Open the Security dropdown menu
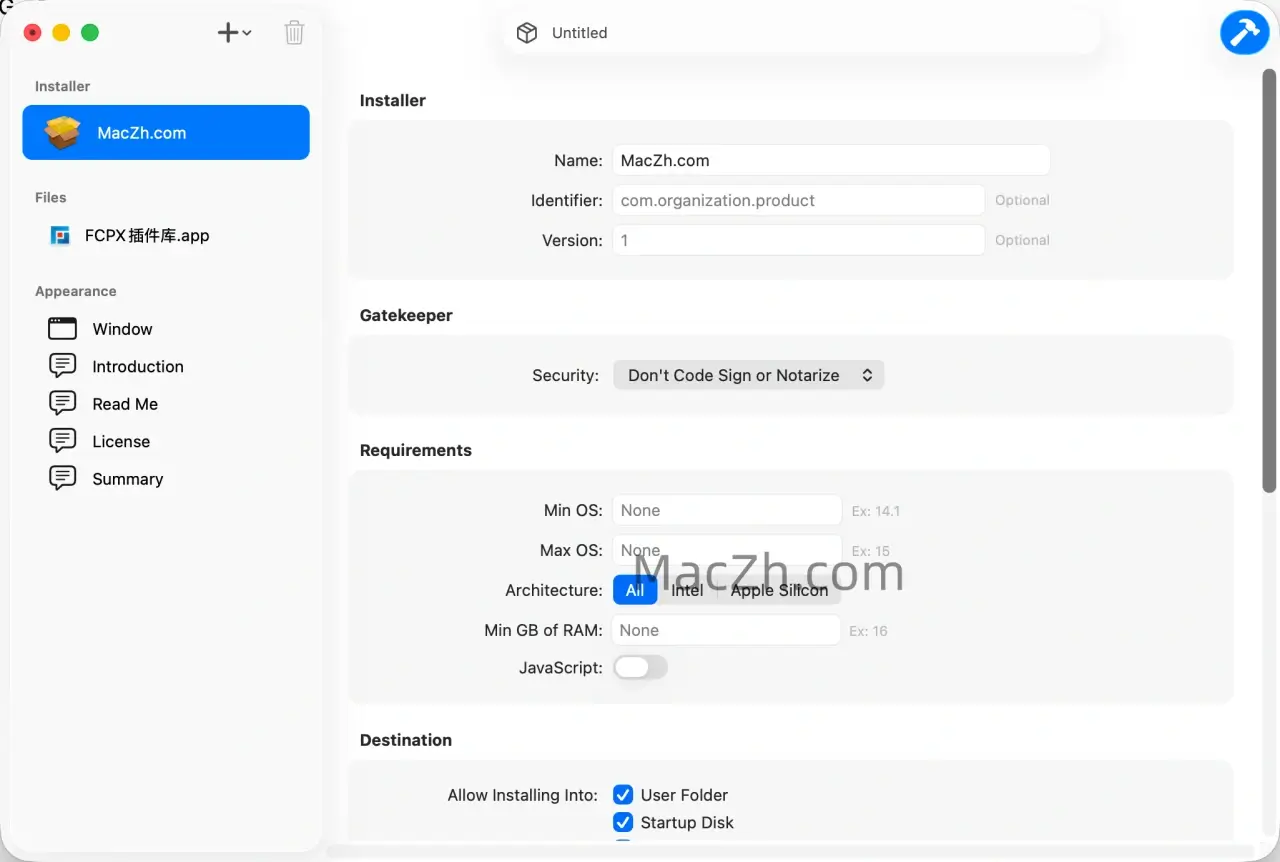The image size is (1280, 862). 748,375
